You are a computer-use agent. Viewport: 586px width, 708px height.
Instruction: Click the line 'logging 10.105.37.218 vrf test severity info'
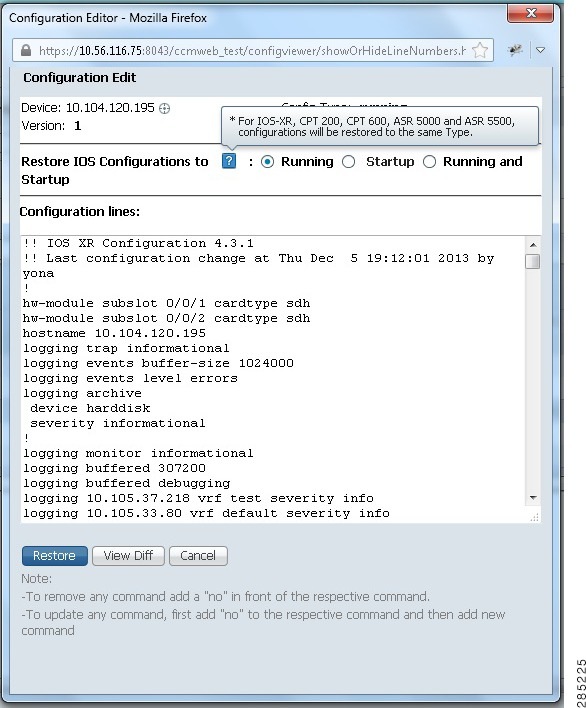(198, 498)
